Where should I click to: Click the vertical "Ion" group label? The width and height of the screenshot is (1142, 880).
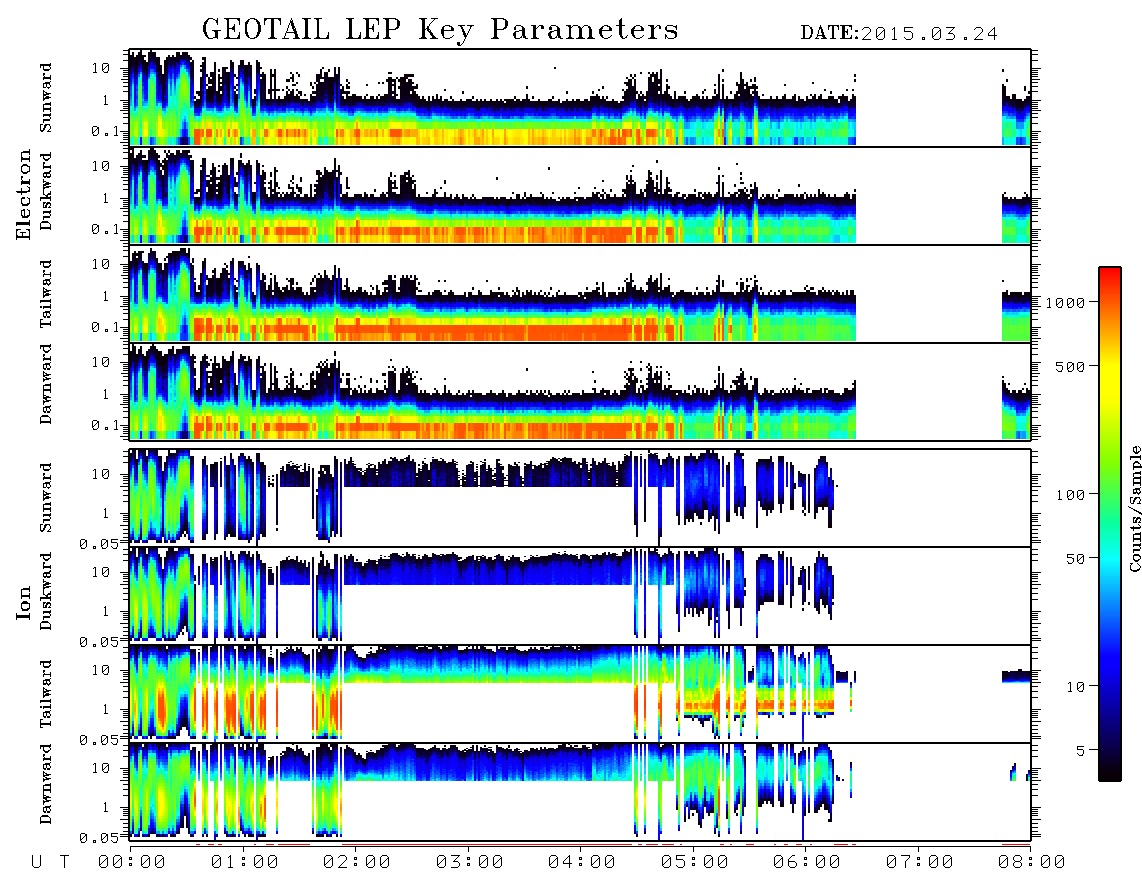tap(23, 602)
